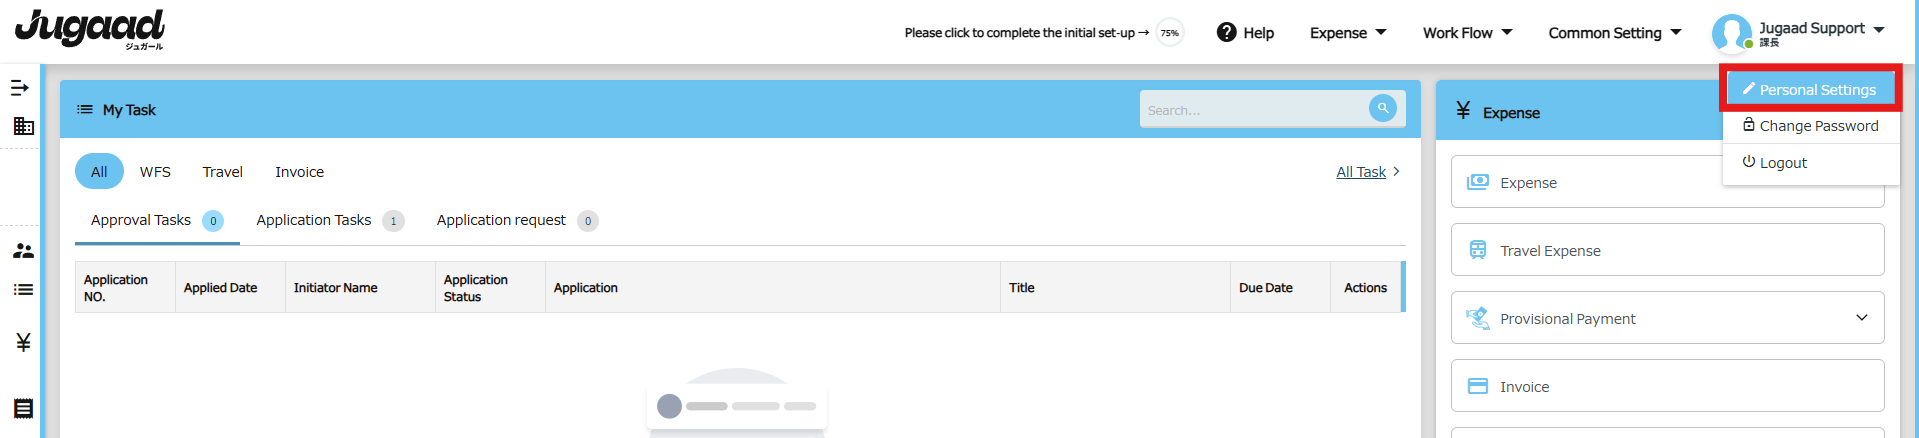Open the company building icon in the sidebar
The height and width of the screenshot is (438, 1919).
click(x=23, y=126)
